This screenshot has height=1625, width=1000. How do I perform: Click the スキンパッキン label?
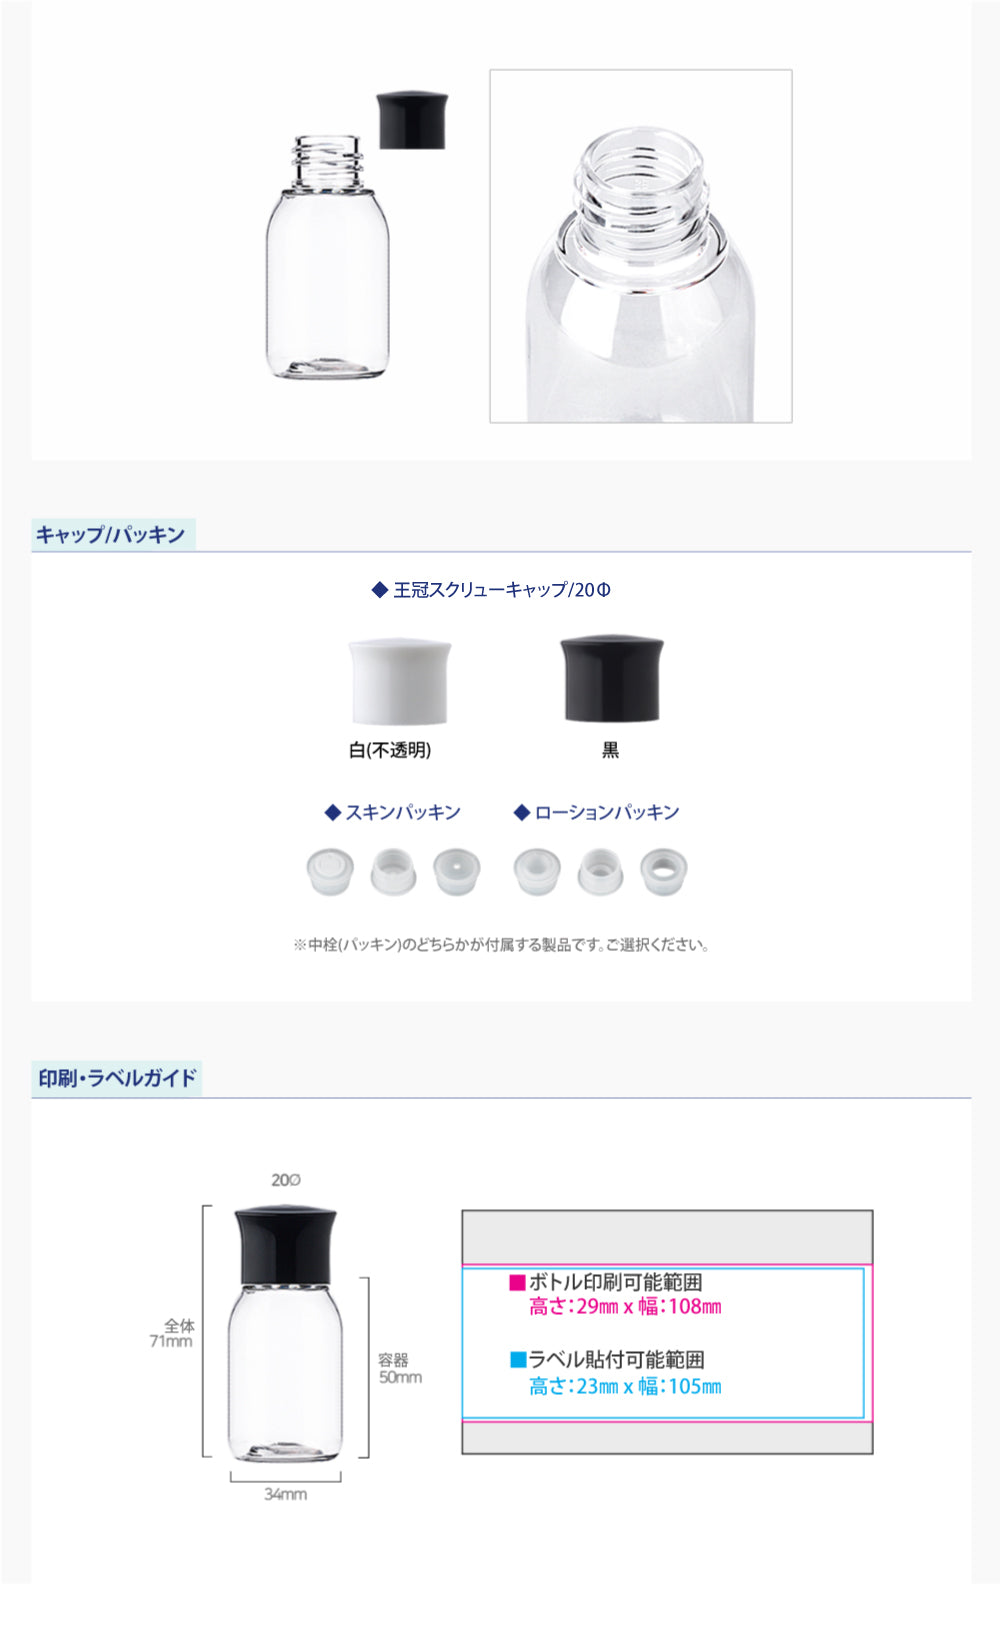pyautogui.click(x=393, y=812)
